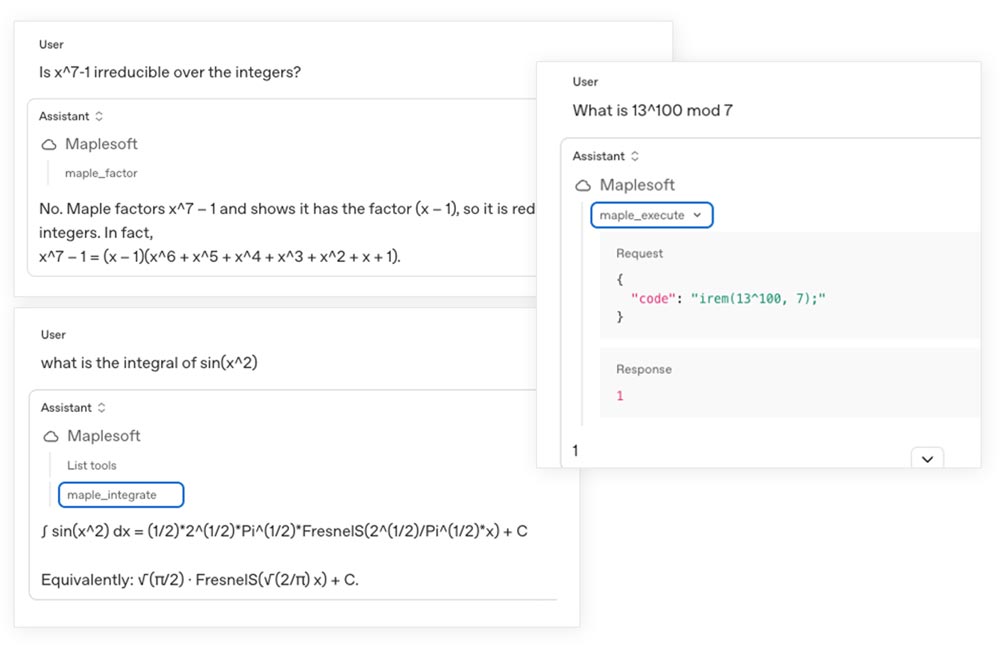1000x657 pixels.
Task: Select the User label in the irreducible question card
Action: coord(51,44)
